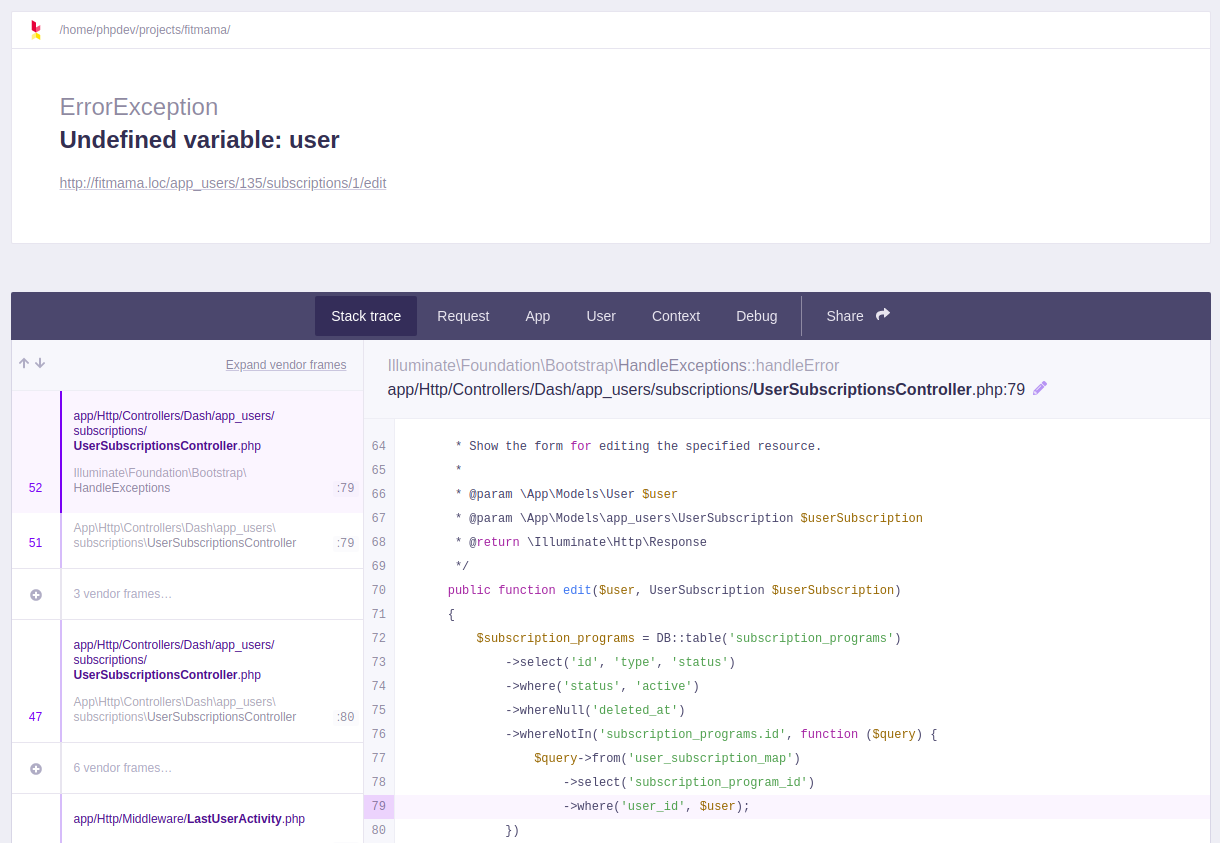Expand the 3 vendor frames plus icon
Screen dimensions: 1220x843
(x=36, y=594)
